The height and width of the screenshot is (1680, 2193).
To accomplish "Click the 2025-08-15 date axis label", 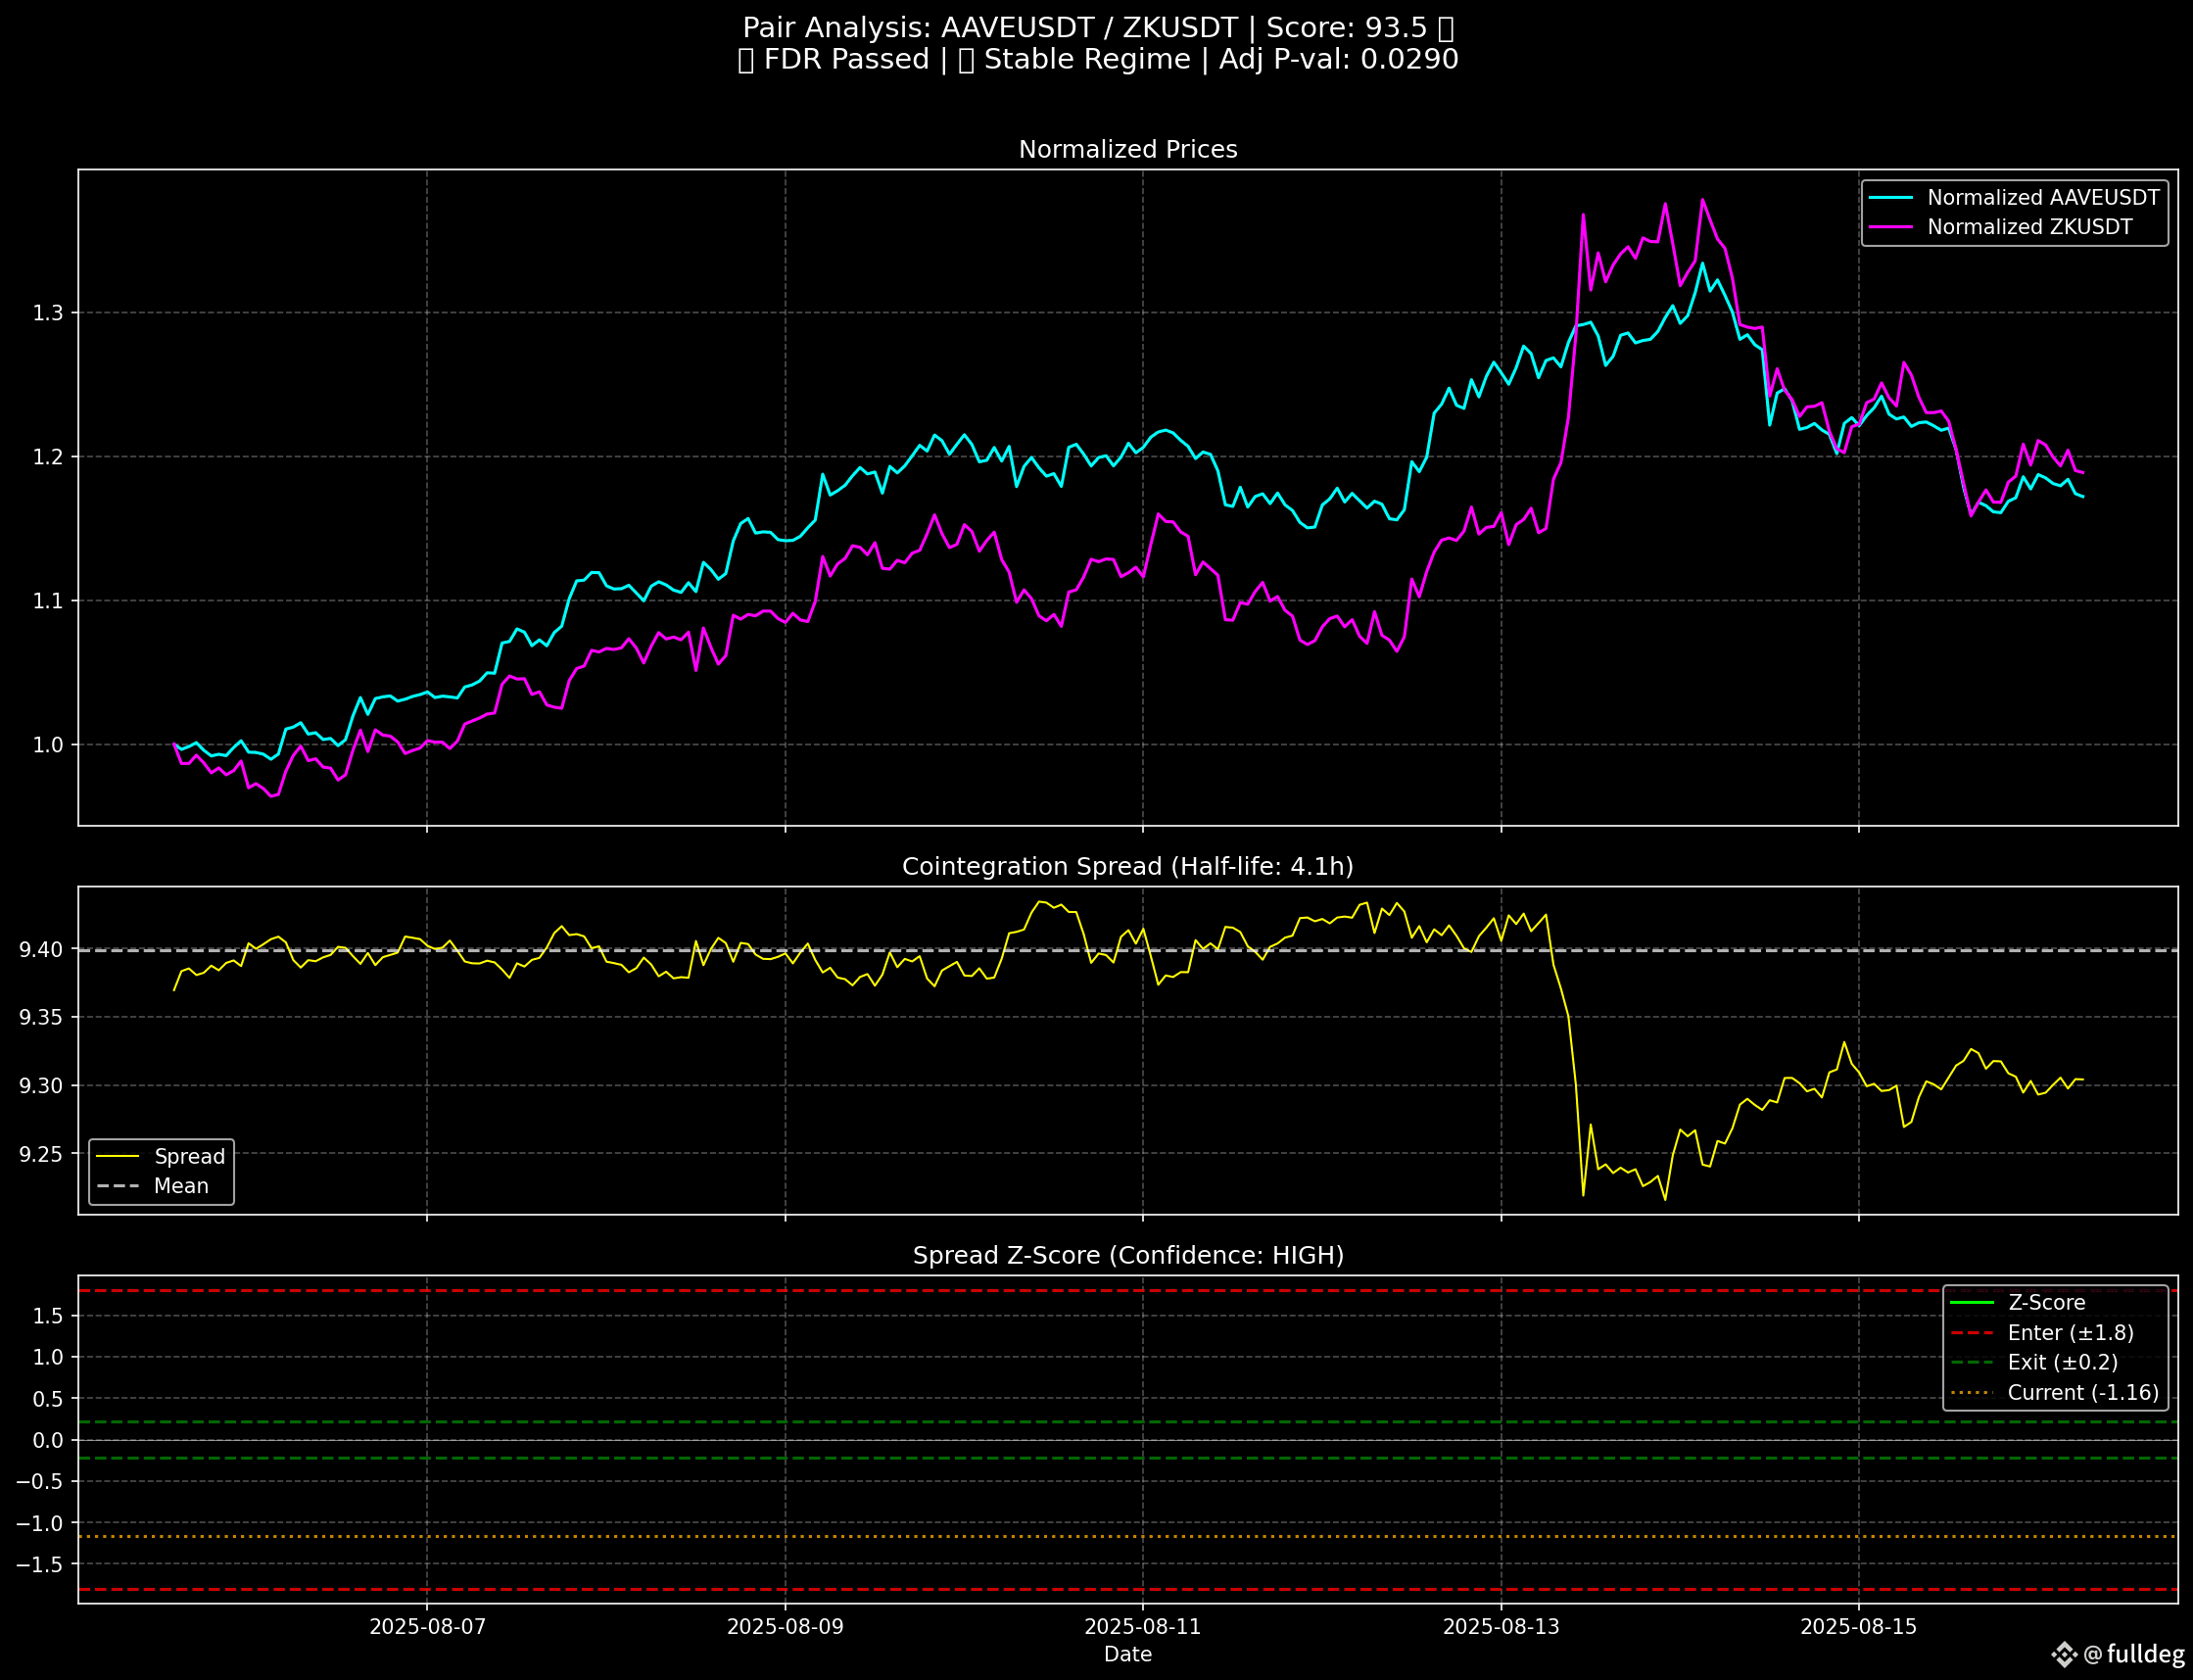I will coord(1858,1627).
